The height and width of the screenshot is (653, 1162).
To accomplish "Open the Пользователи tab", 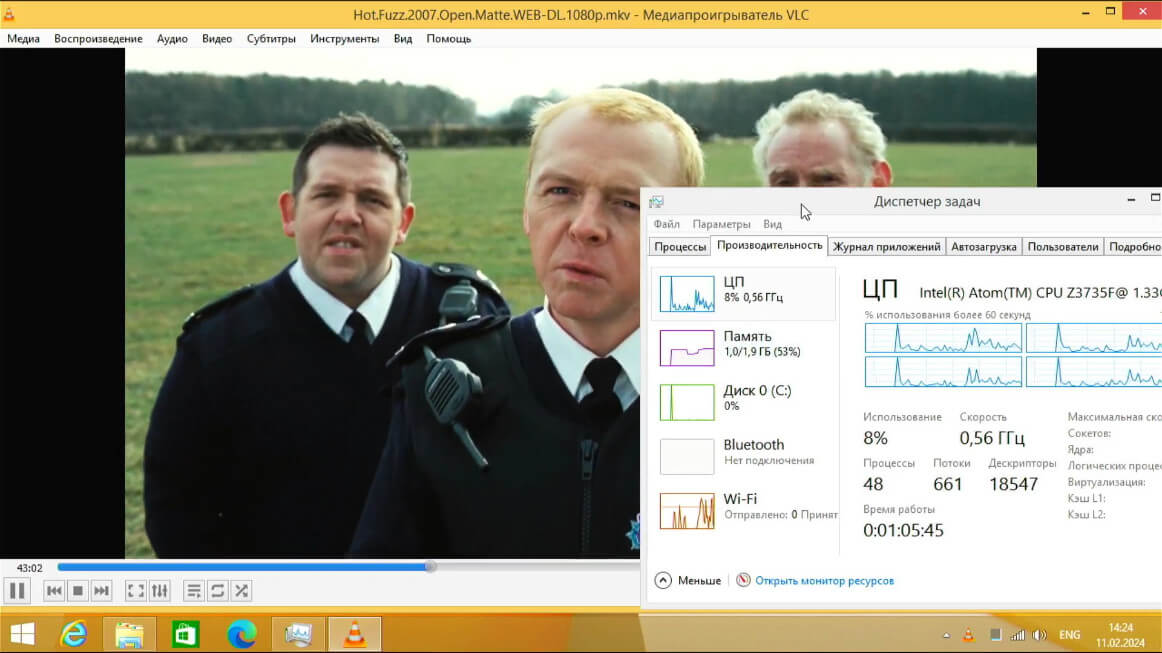I will point(1063,247).
